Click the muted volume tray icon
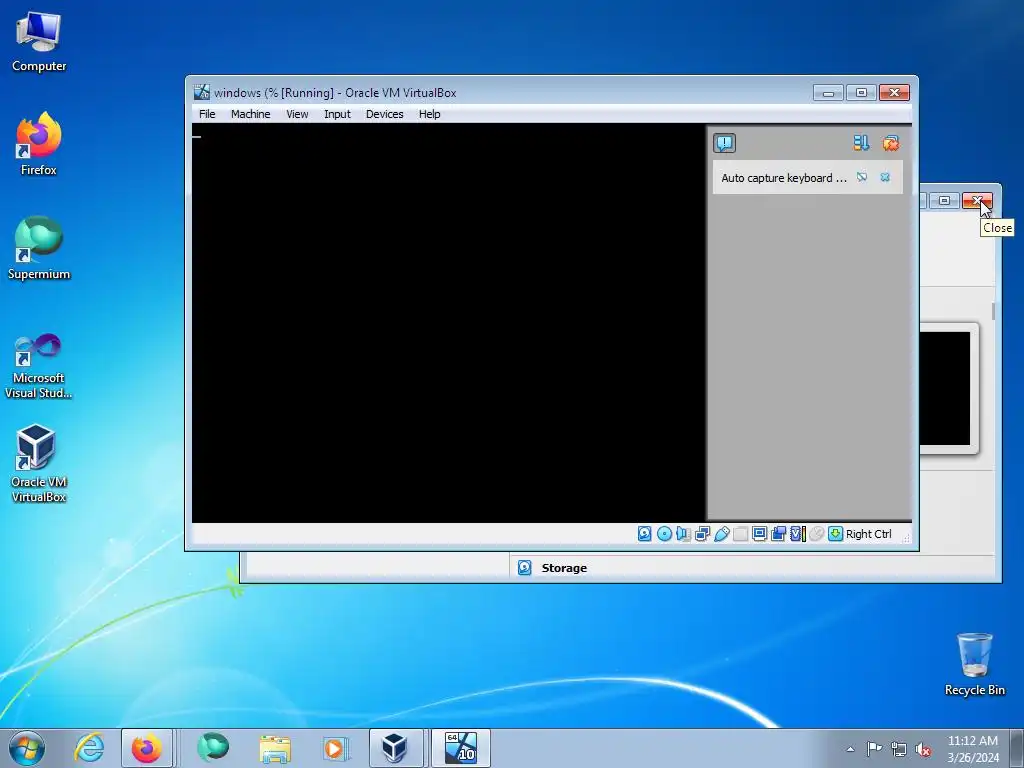1024x768 pixels. [923, 750]
